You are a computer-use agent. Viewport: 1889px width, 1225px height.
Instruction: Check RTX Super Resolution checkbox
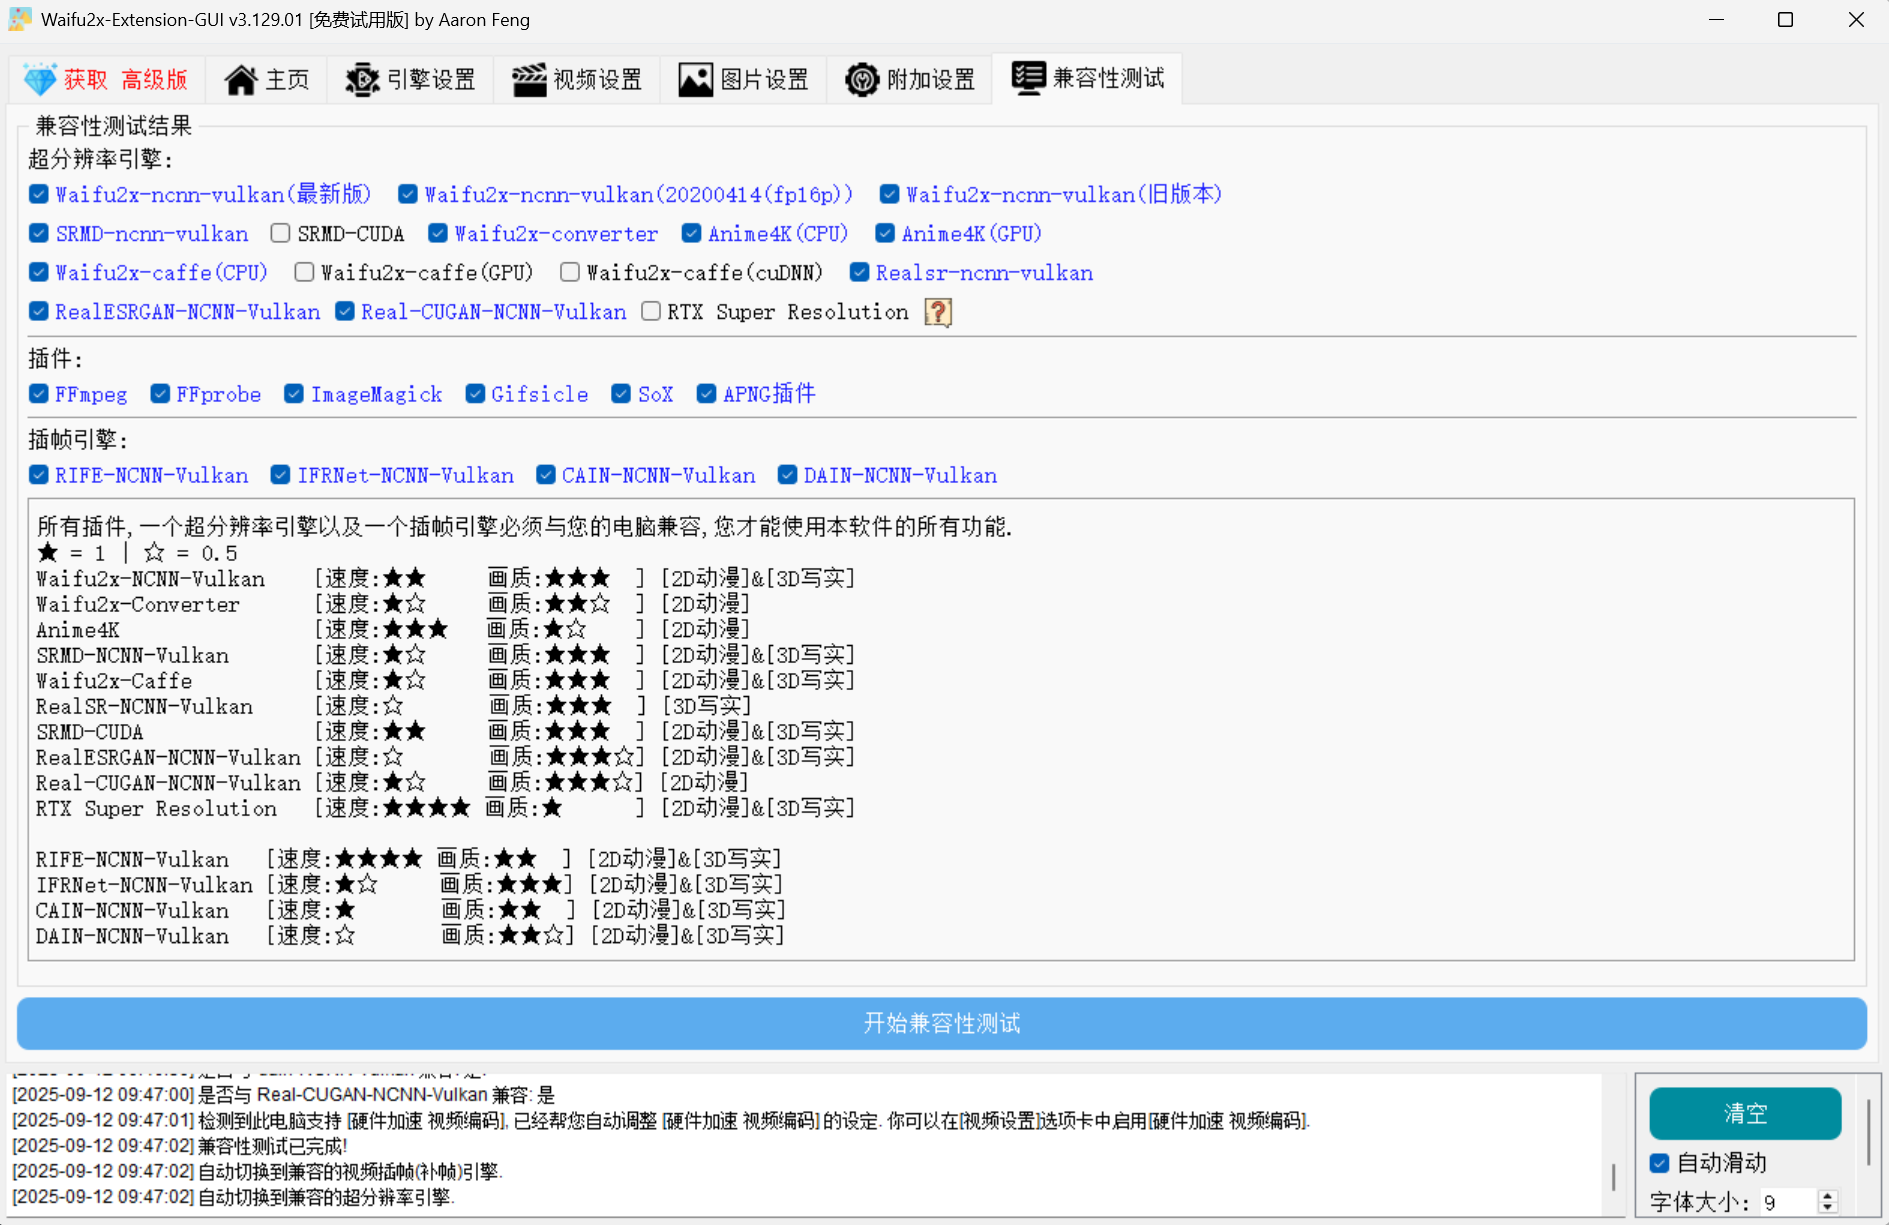[x=651, y=311]
